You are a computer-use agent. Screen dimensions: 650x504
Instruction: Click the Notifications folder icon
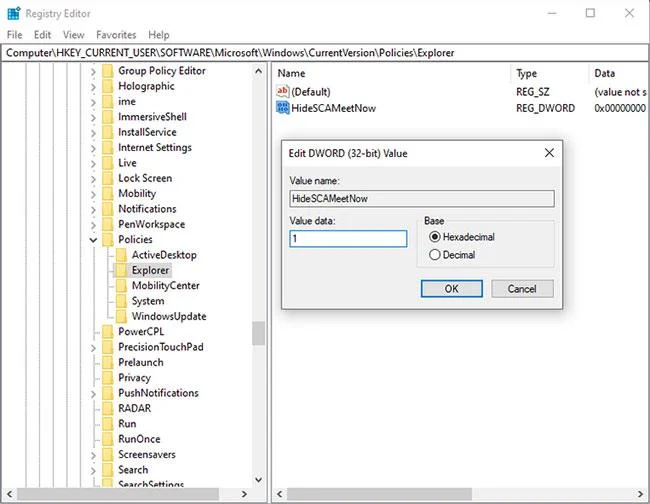(108, 209)
